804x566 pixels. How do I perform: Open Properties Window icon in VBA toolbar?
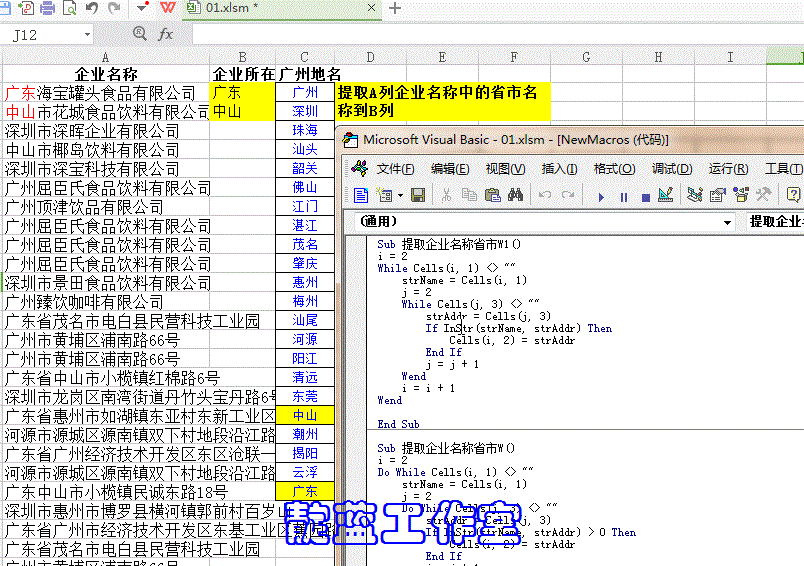coord(718,195)
